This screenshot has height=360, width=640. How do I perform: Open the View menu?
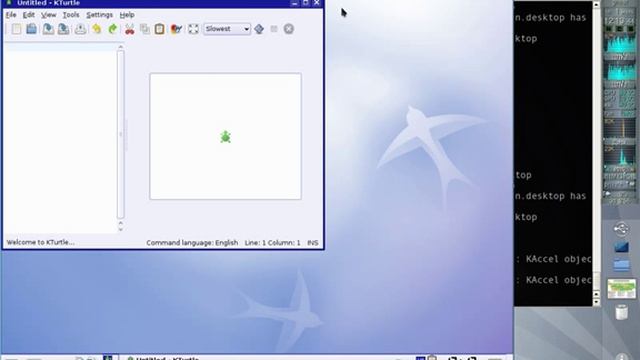(49, 15)
